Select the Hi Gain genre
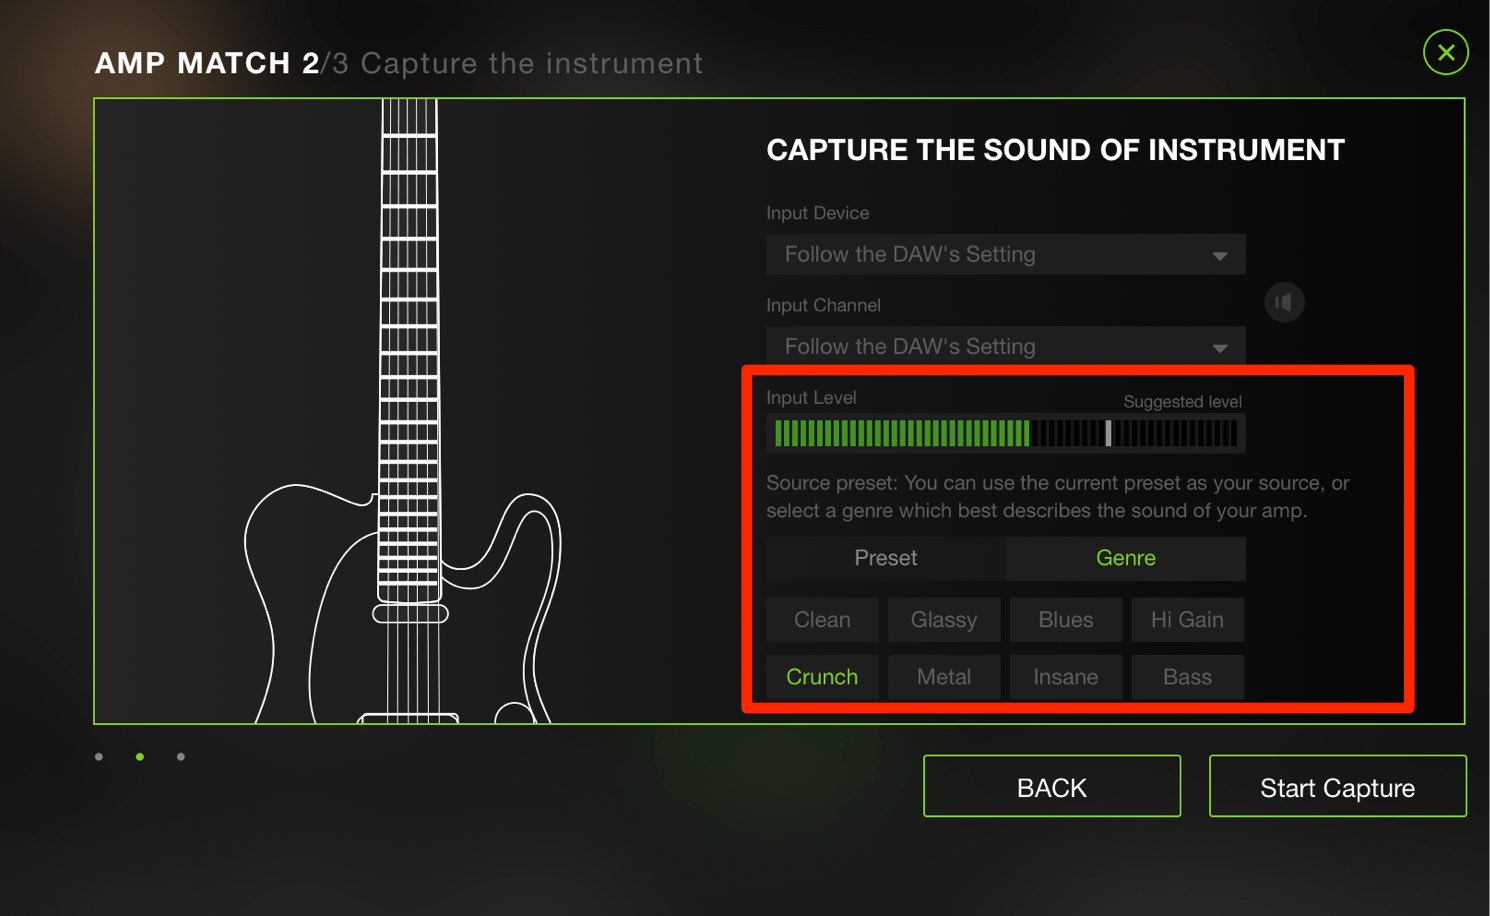1490x916 pixels. pos(1187,620)
